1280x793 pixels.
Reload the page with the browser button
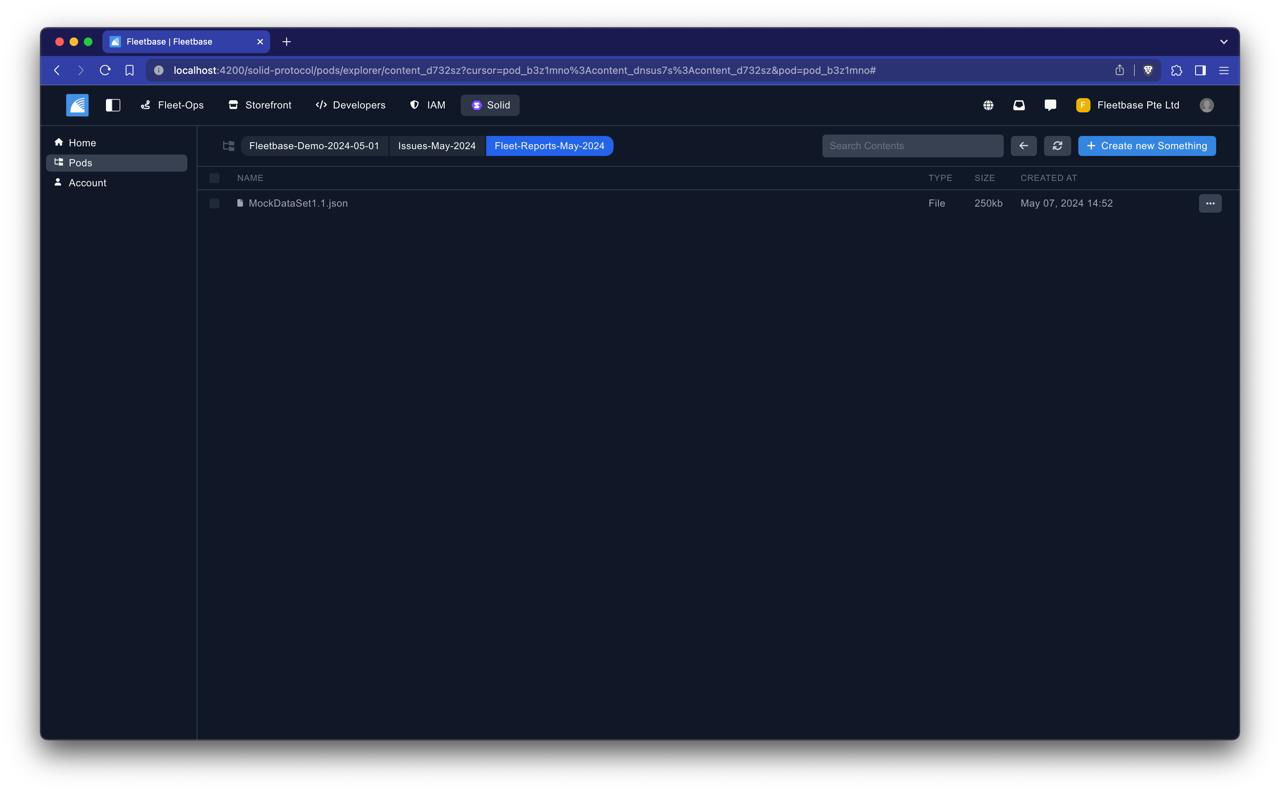[x=105, y=71]
